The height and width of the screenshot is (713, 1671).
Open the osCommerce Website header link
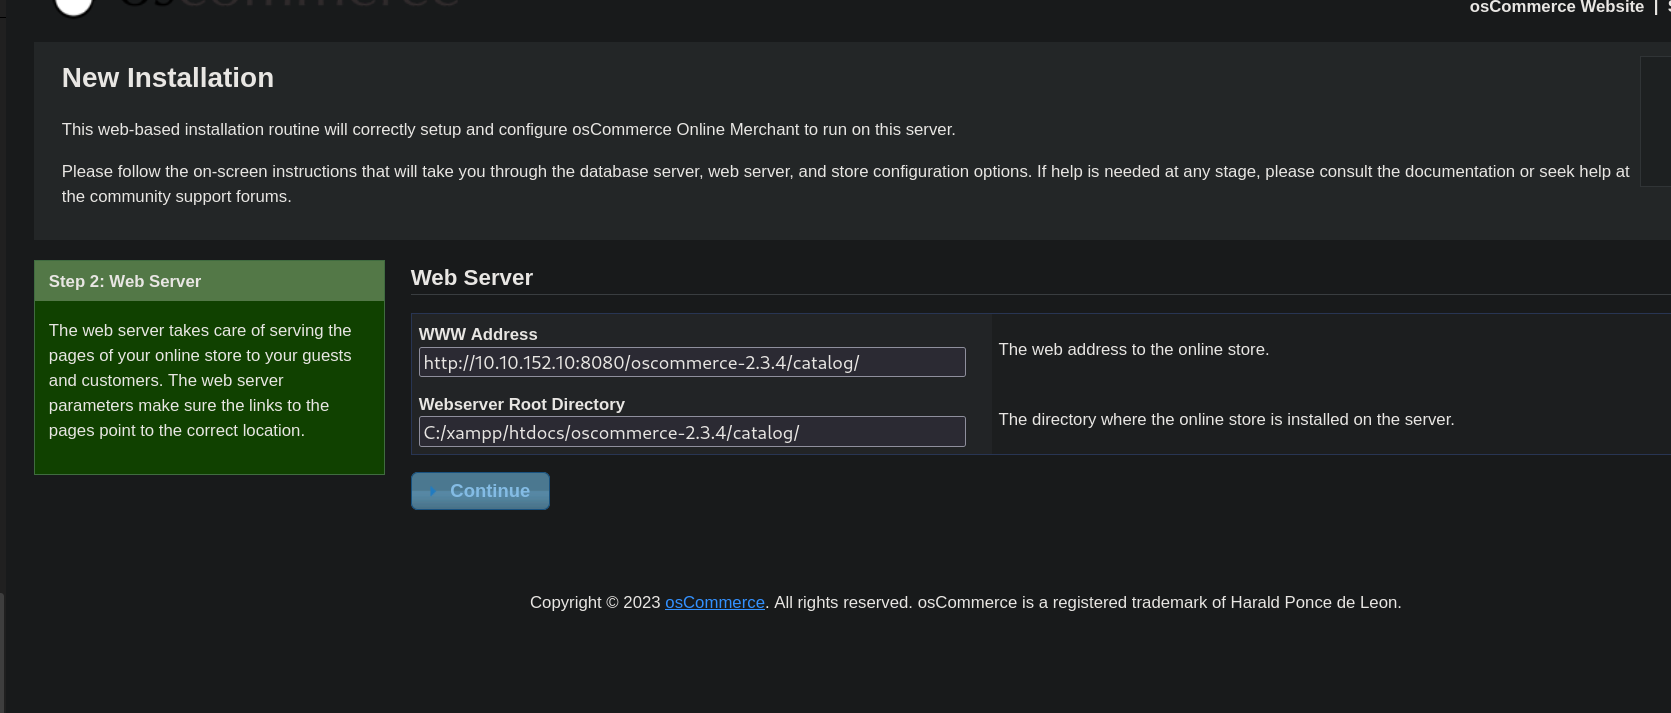pos(1555,8)
